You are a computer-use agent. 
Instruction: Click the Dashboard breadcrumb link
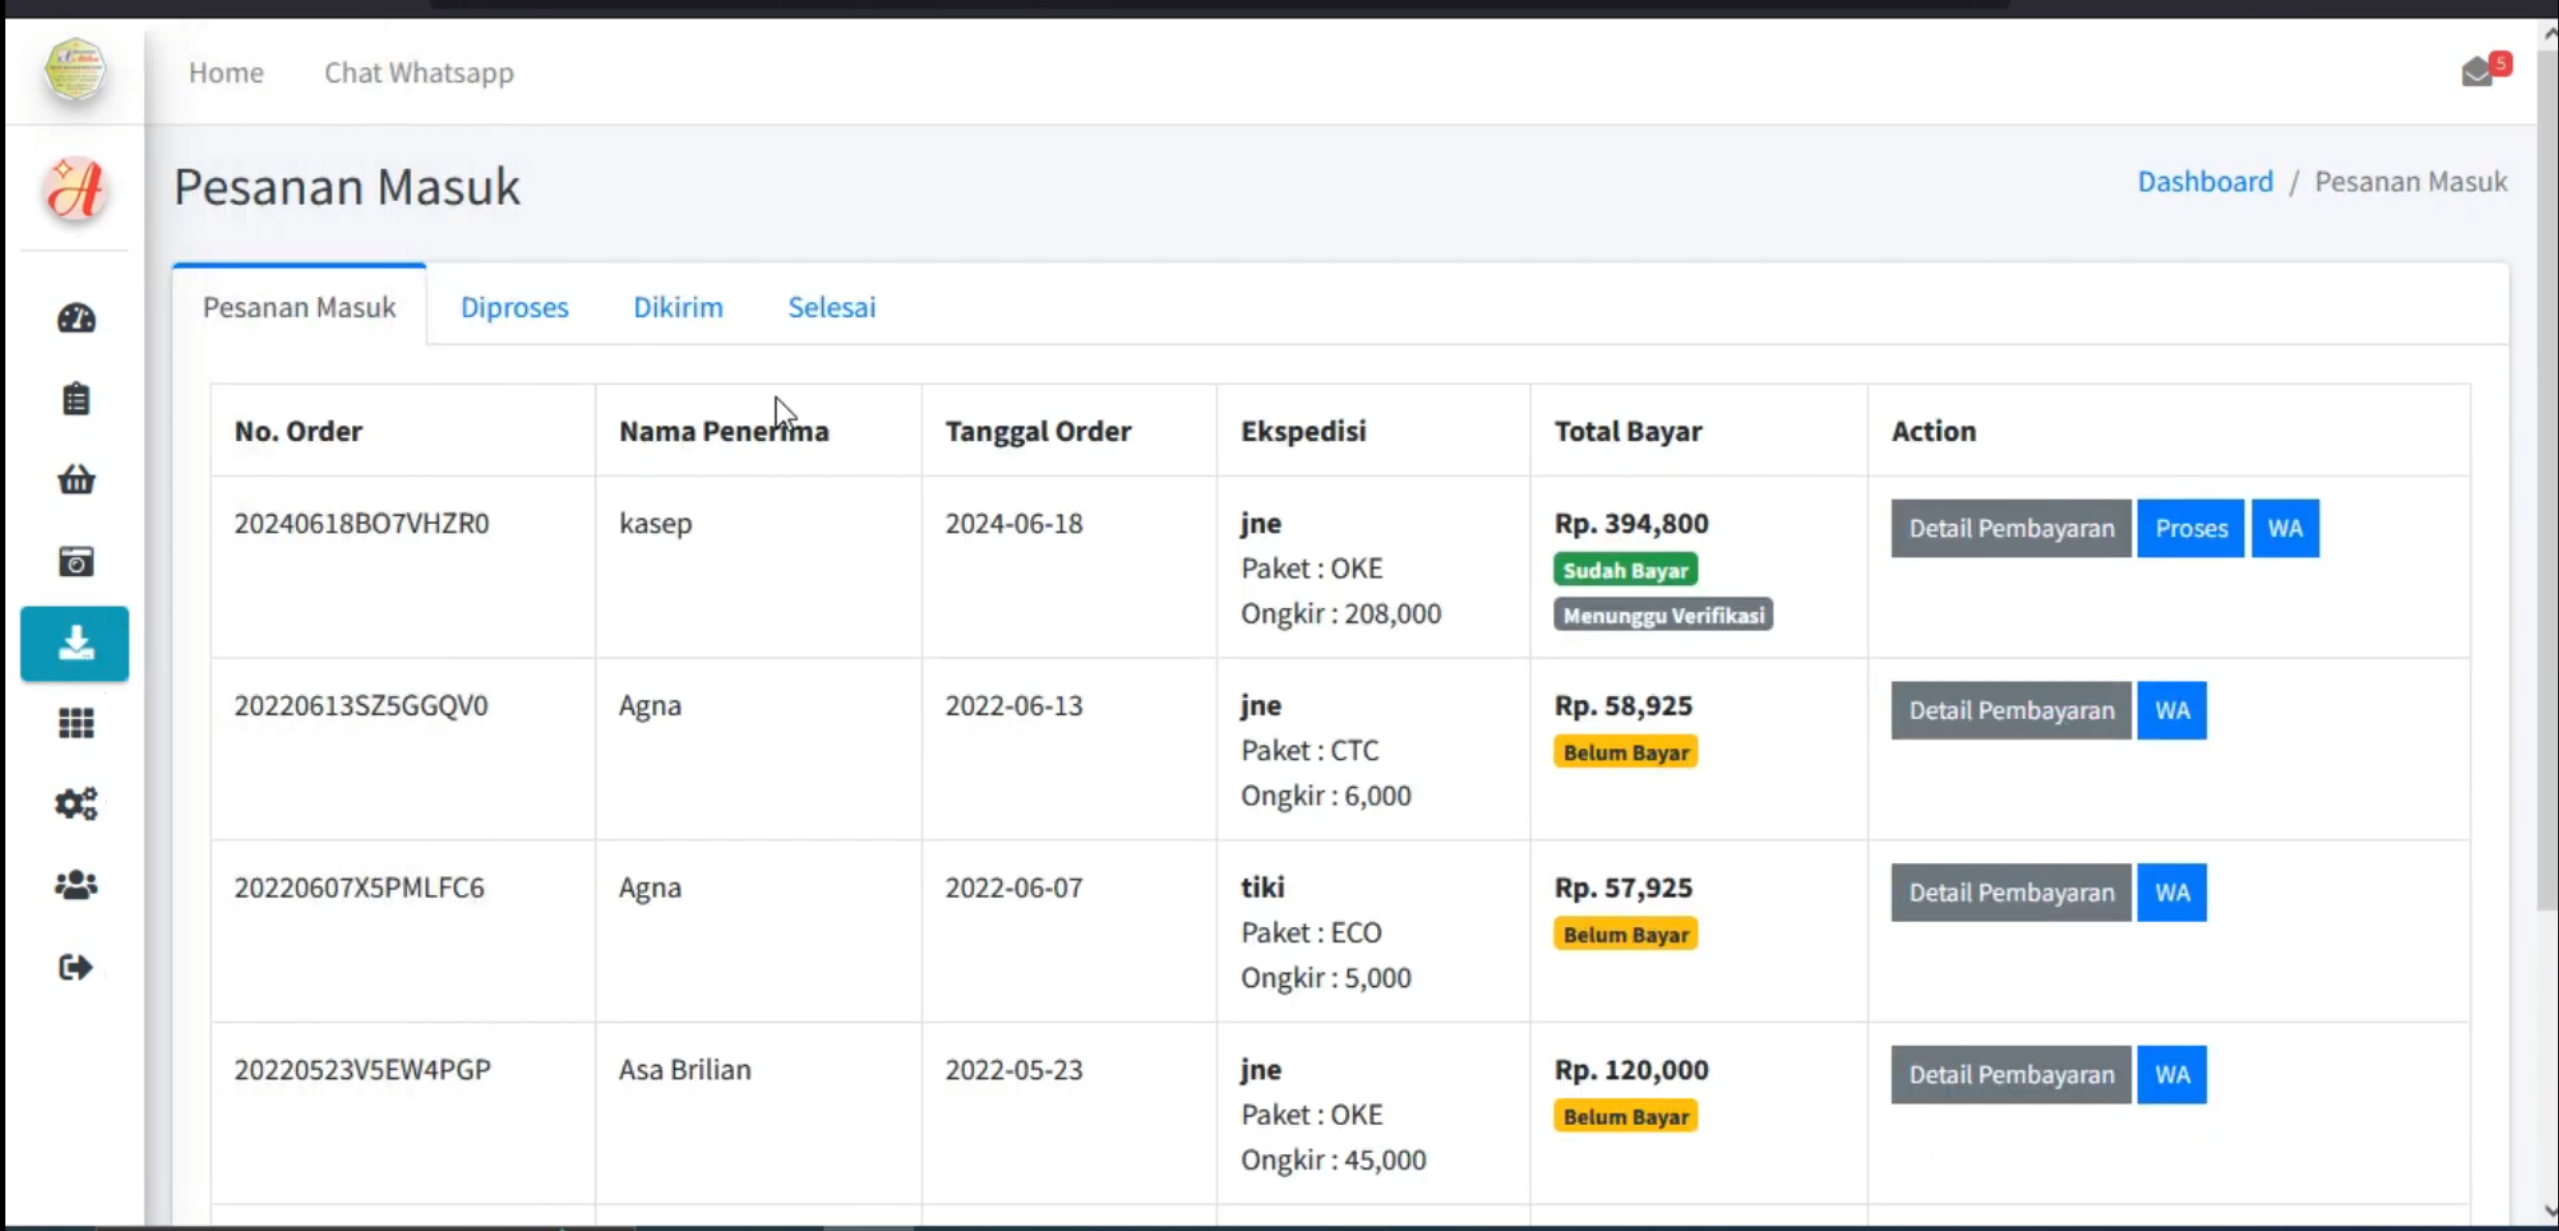pyautogui.click(x=2205, y=181)
